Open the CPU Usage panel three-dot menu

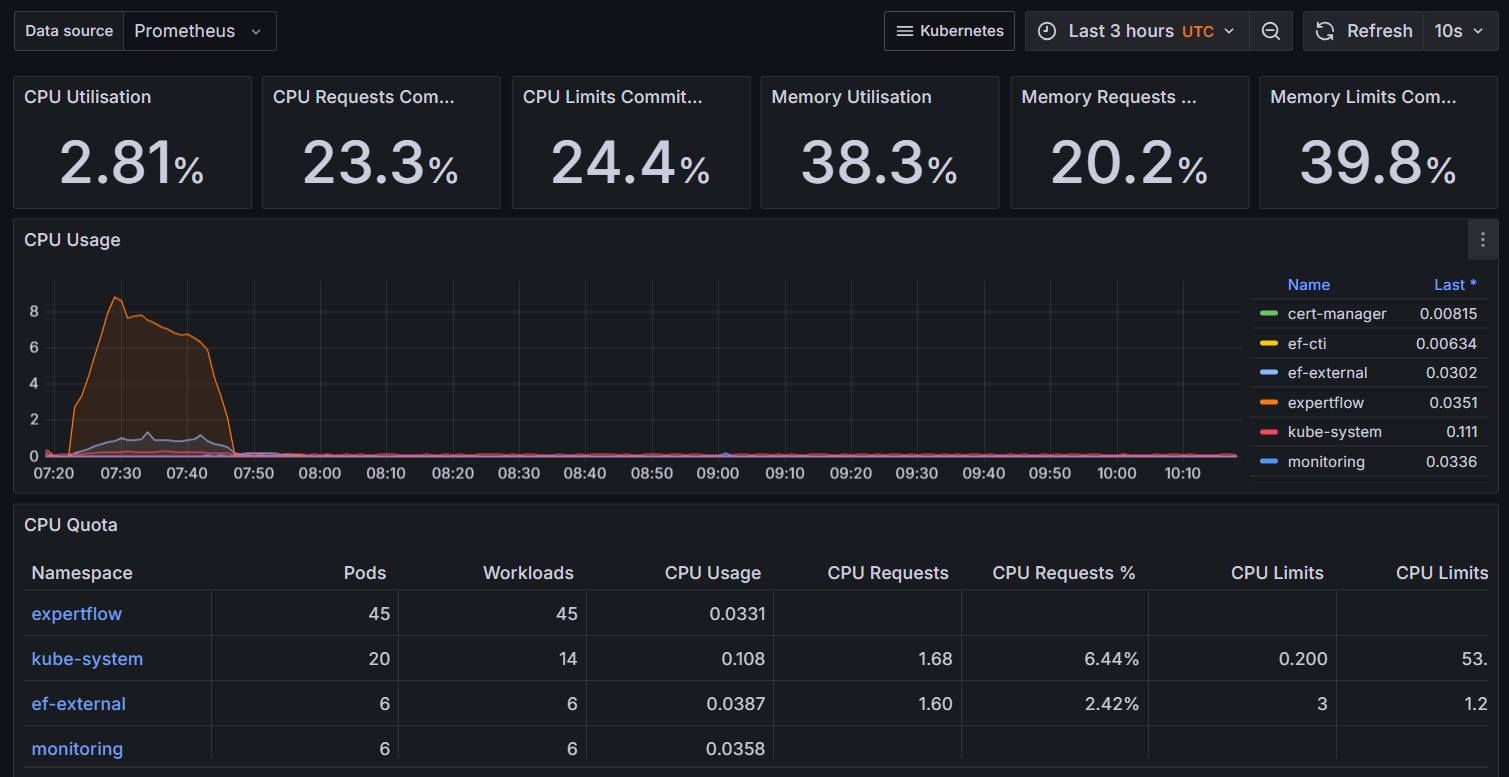(x=1482, y=240)
